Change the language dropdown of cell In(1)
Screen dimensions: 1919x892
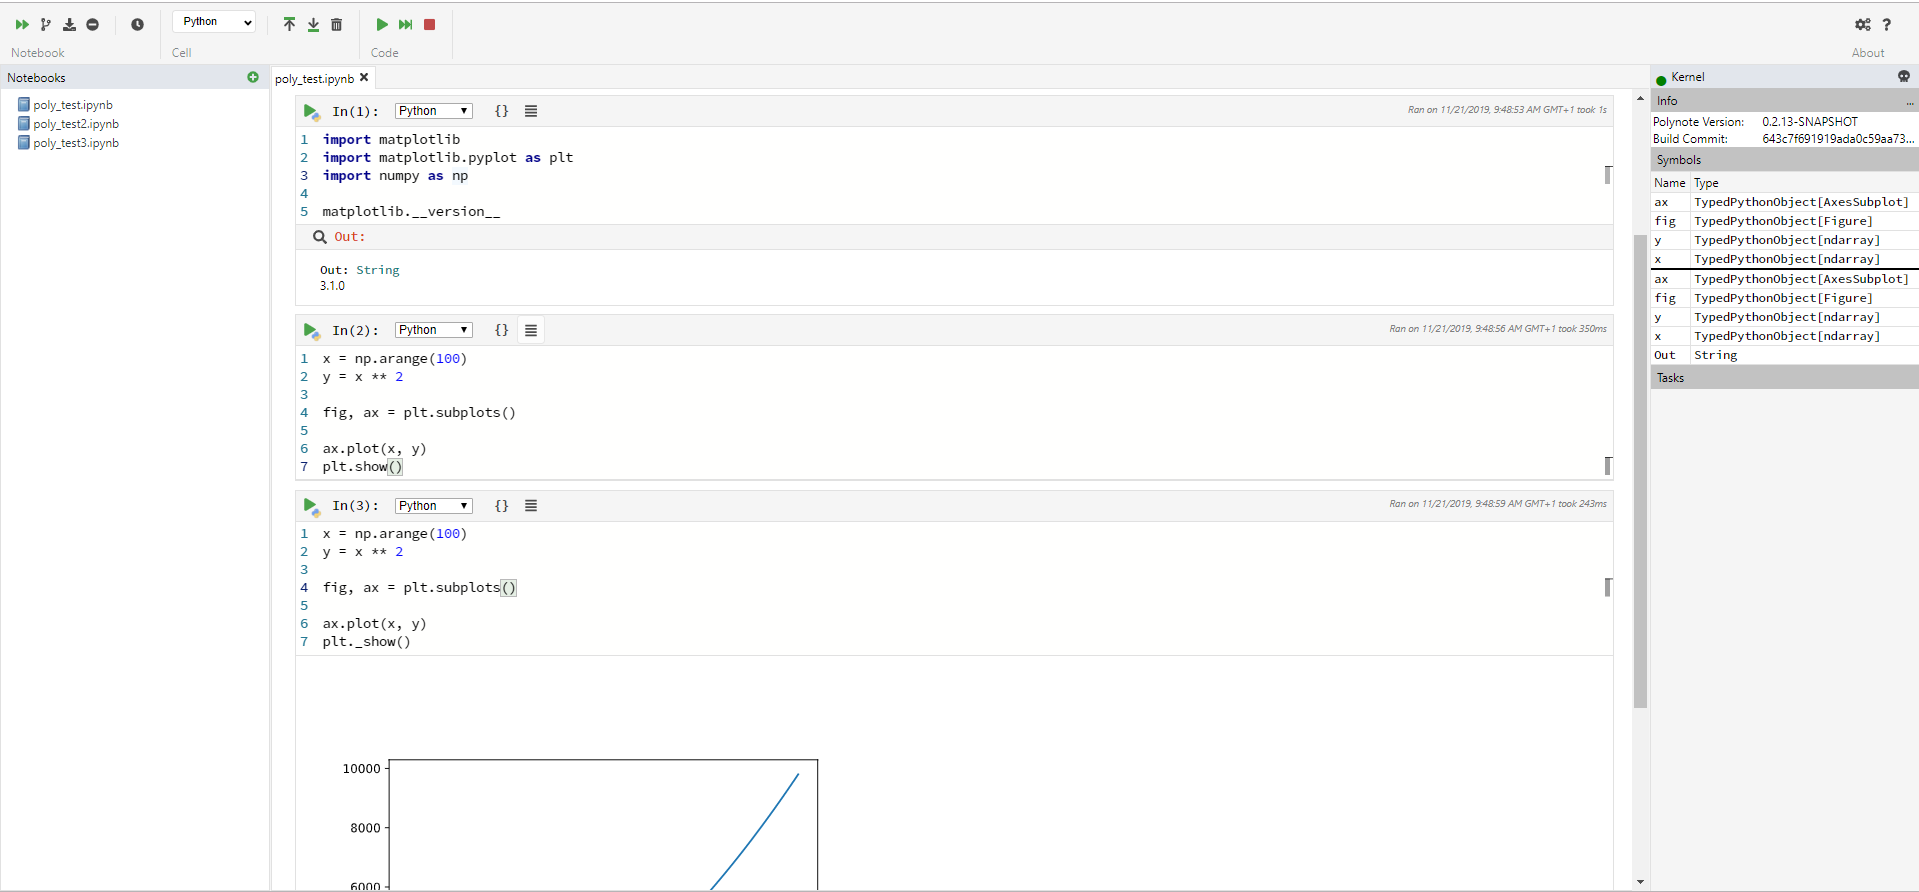click(432, 110)
